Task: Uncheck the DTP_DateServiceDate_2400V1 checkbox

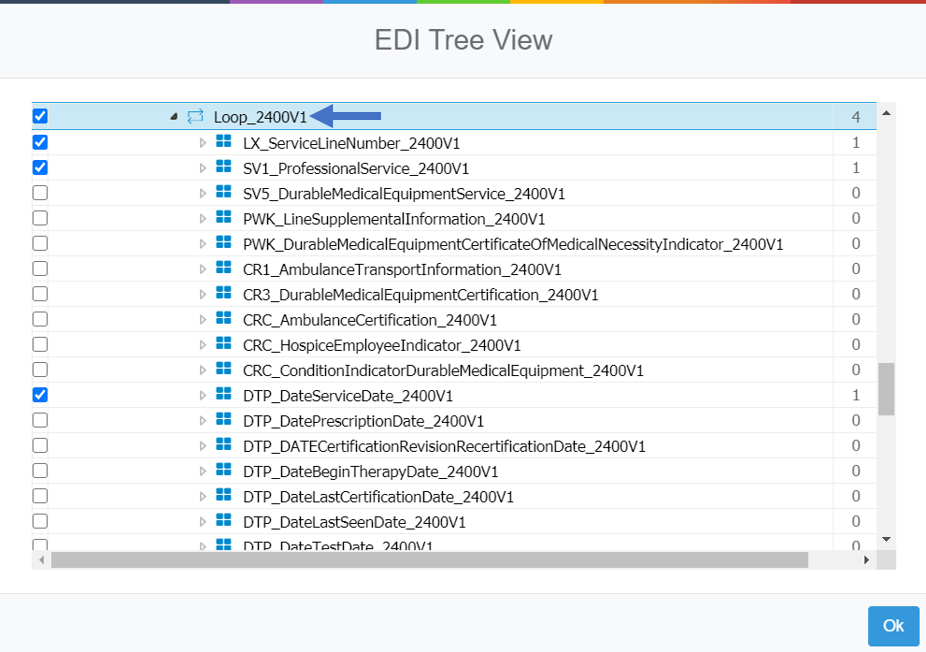Action: coord(40,395)
